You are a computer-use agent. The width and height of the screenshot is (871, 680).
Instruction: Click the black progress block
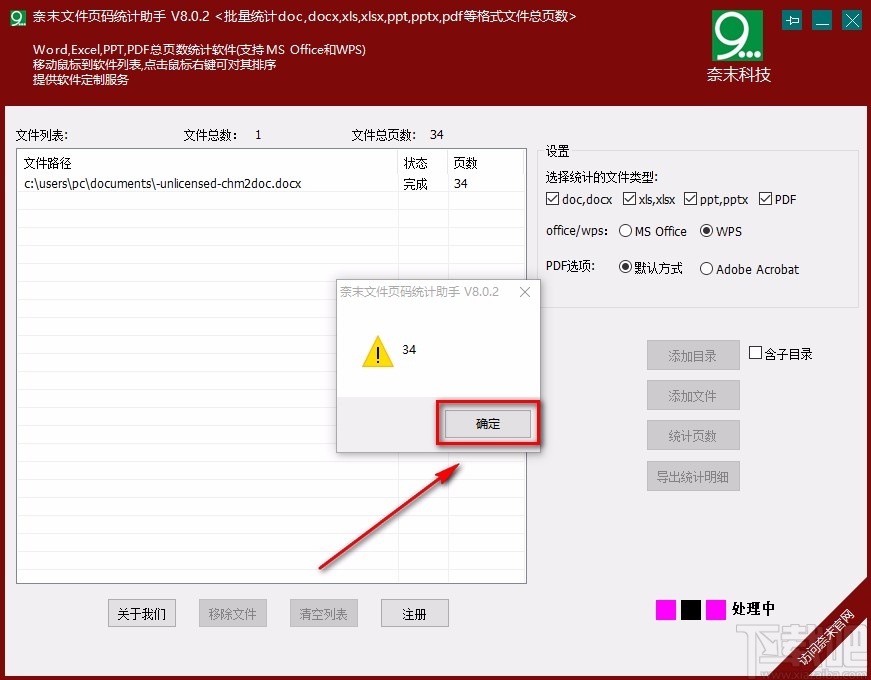pyautogui.click(x=690, y=609)
